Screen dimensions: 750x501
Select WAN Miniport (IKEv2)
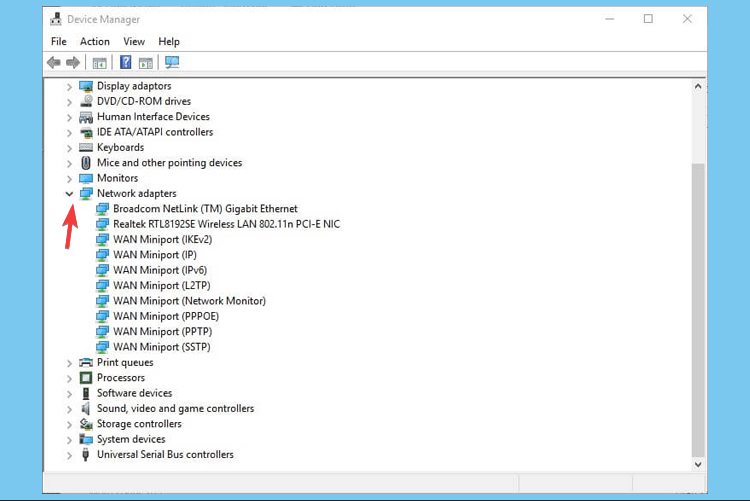[163, 239]
